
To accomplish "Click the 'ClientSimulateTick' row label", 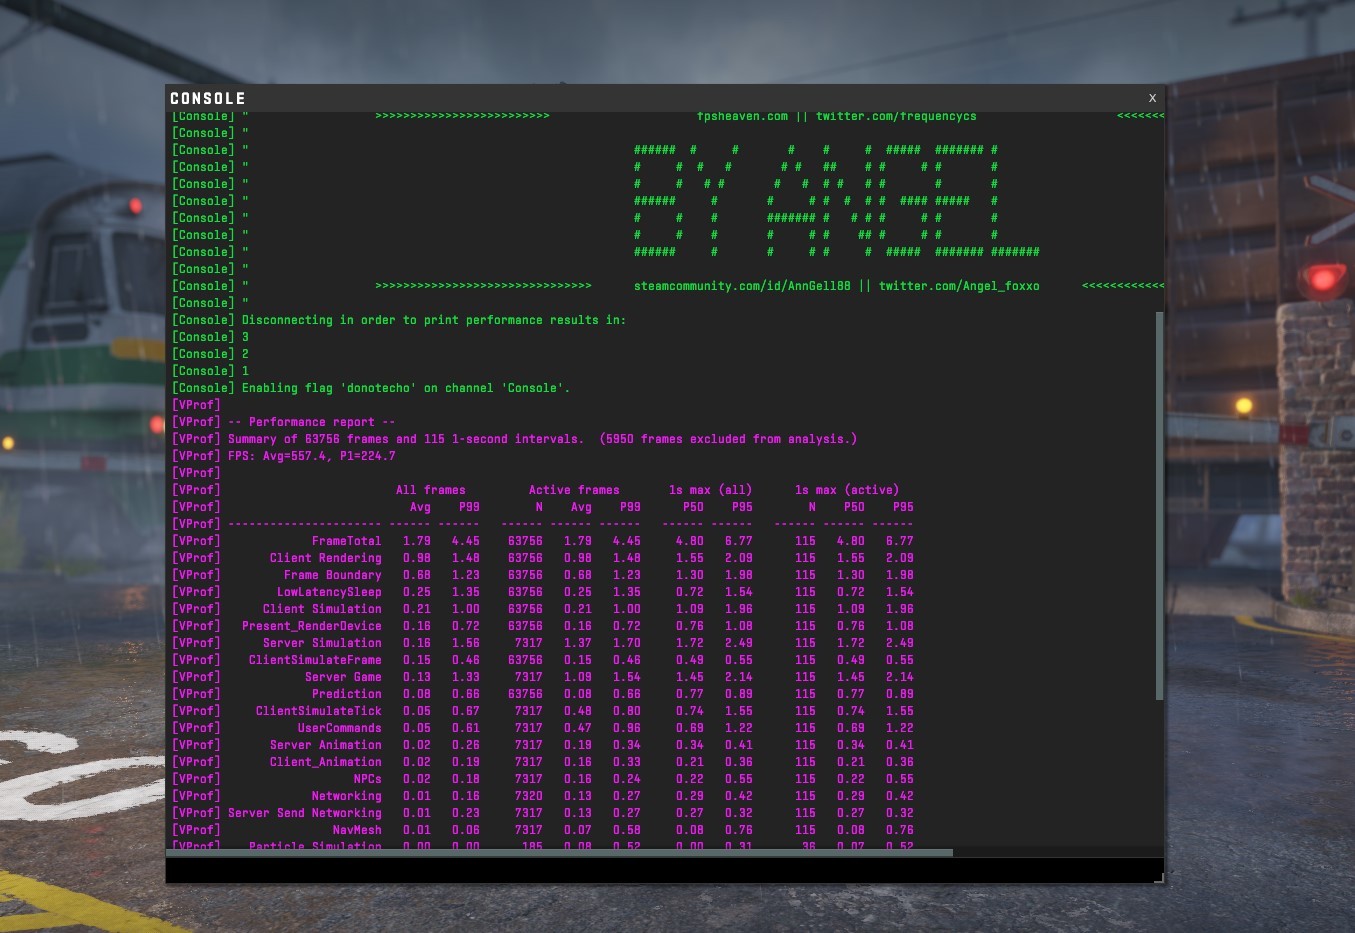I will pos(319,711).
